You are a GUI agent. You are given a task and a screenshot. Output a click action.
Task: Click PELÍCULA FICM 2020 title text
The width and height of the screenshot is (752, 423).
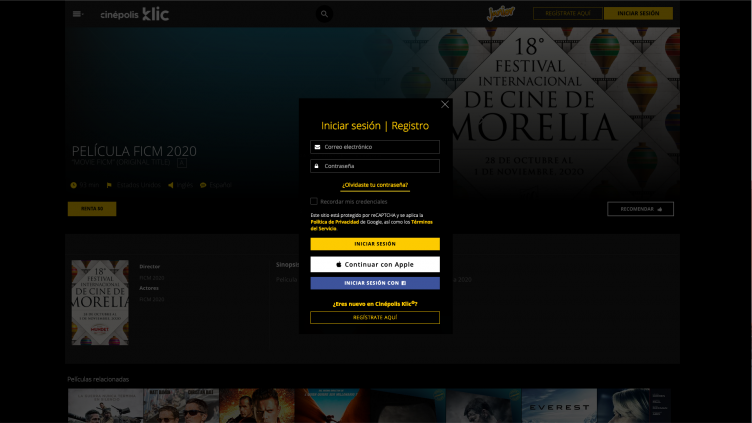tap(134, 151)
